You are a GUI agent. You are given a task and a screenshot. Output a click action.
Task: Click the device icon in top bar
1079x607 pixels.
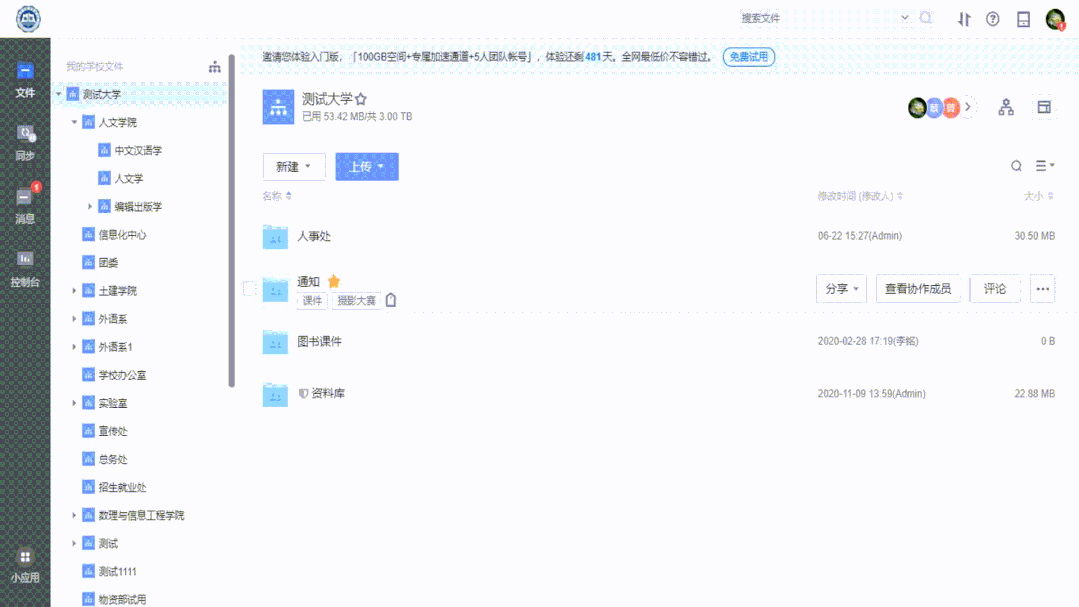1023,19
